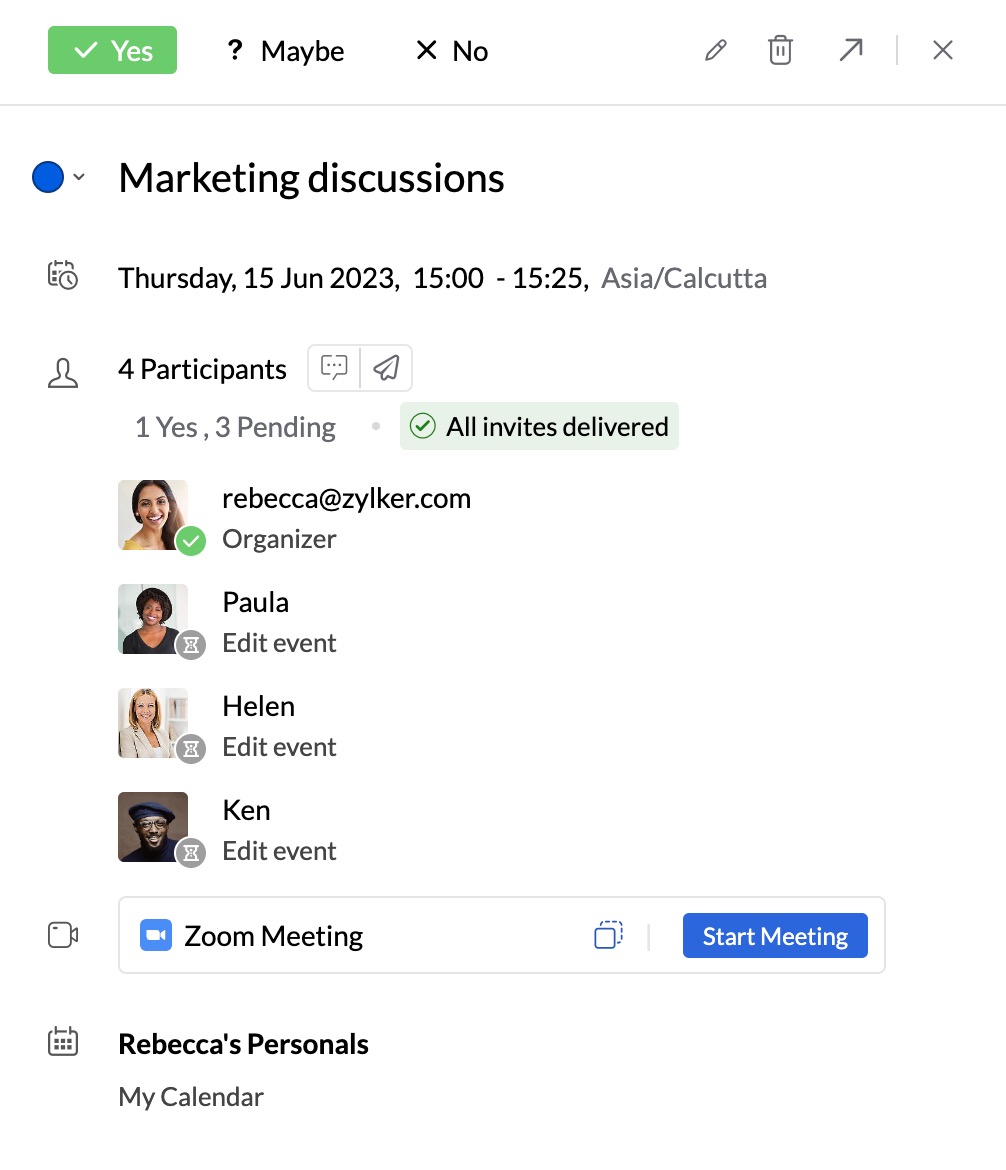Click the paper plane email participants icon
This screenshot has width=1006, height=1170.
tap(386, 368)
